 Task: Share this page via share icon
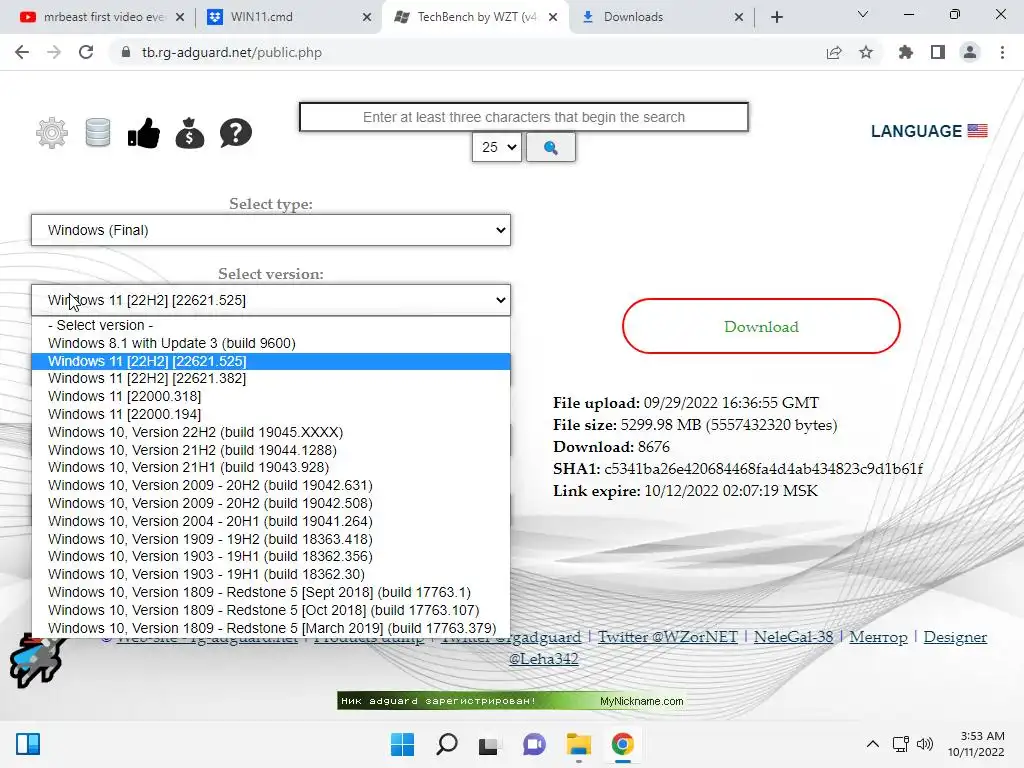click(834, 52)
